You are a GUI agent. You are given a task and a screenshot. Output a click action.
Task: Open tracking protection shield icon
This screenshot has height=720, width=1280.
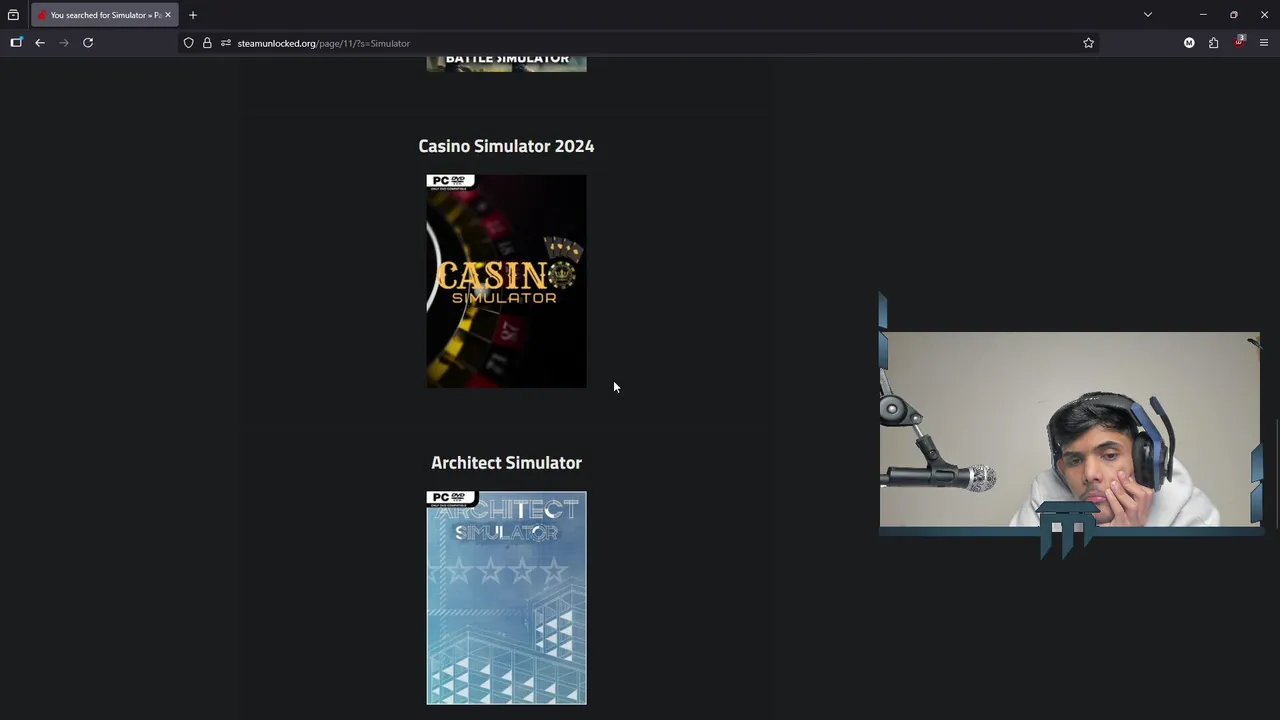point(188,43)
